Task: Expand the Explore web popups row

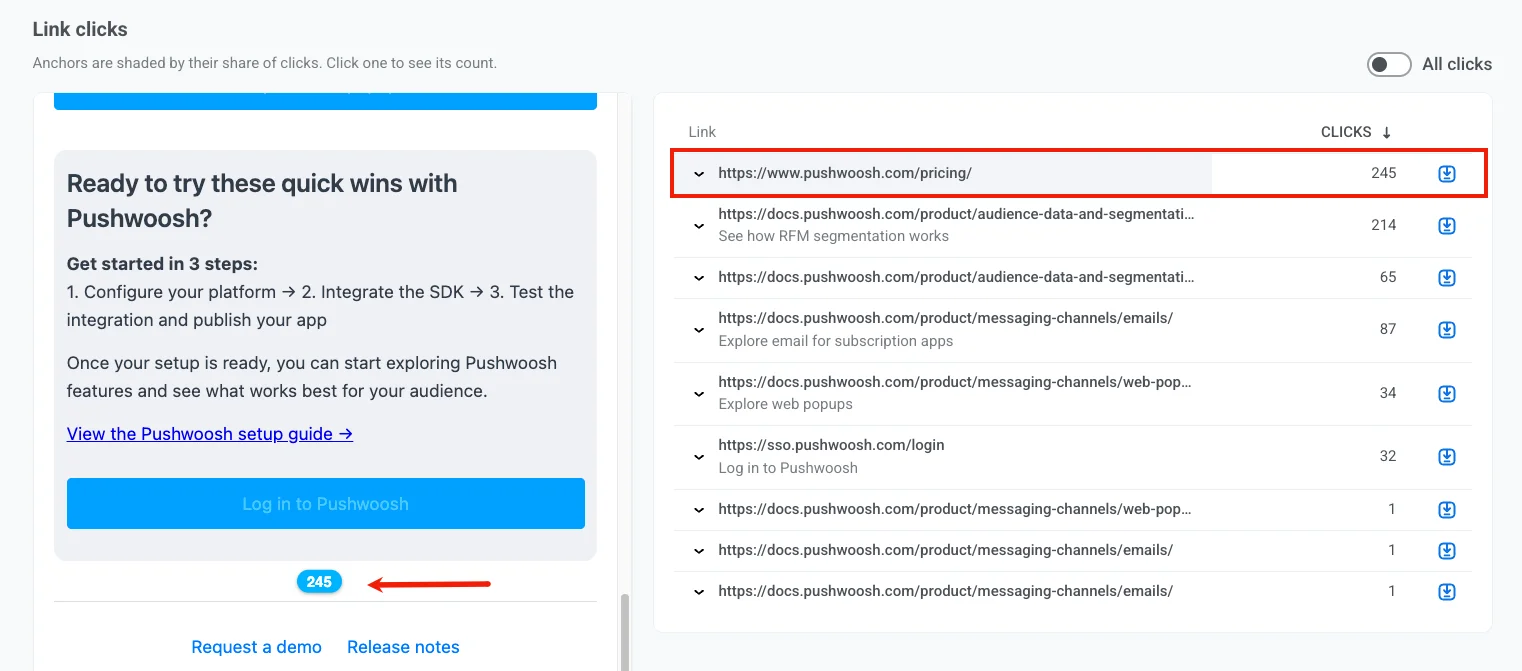Action: 699,394
